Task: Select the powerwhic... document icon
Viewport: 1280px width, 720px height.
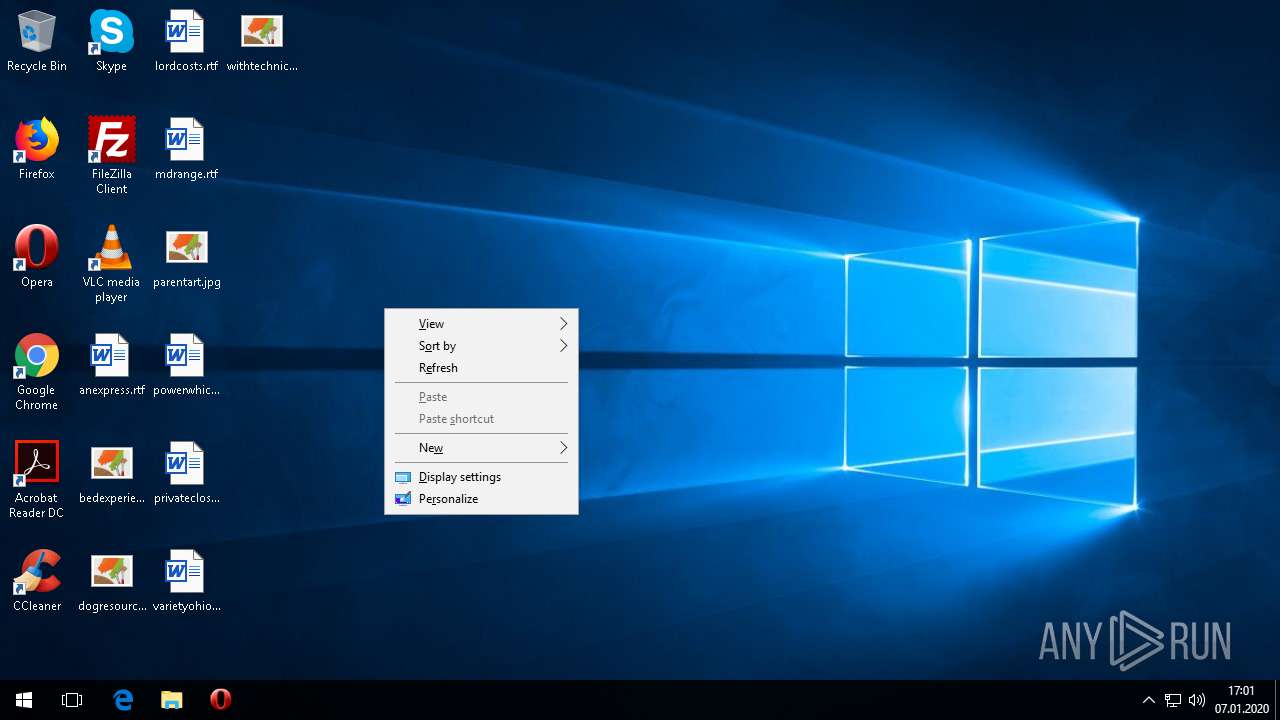Action: 186,366
